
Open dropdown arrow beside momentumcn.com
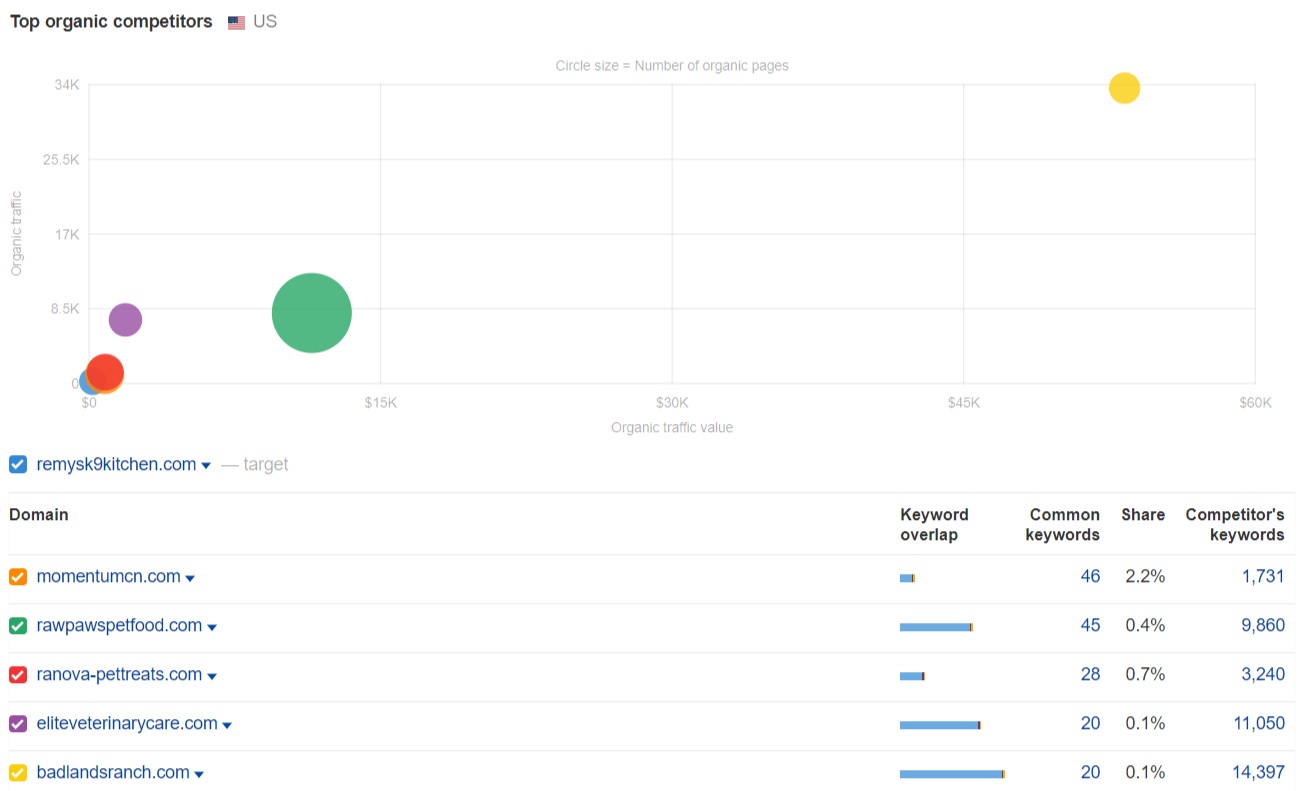190,578
